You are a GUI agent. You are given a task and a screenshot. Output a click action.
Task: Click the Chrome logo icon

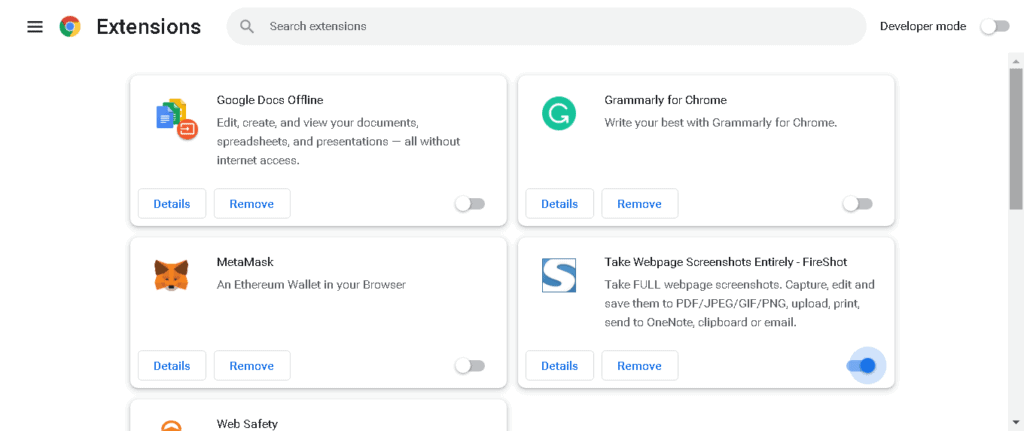70,26
